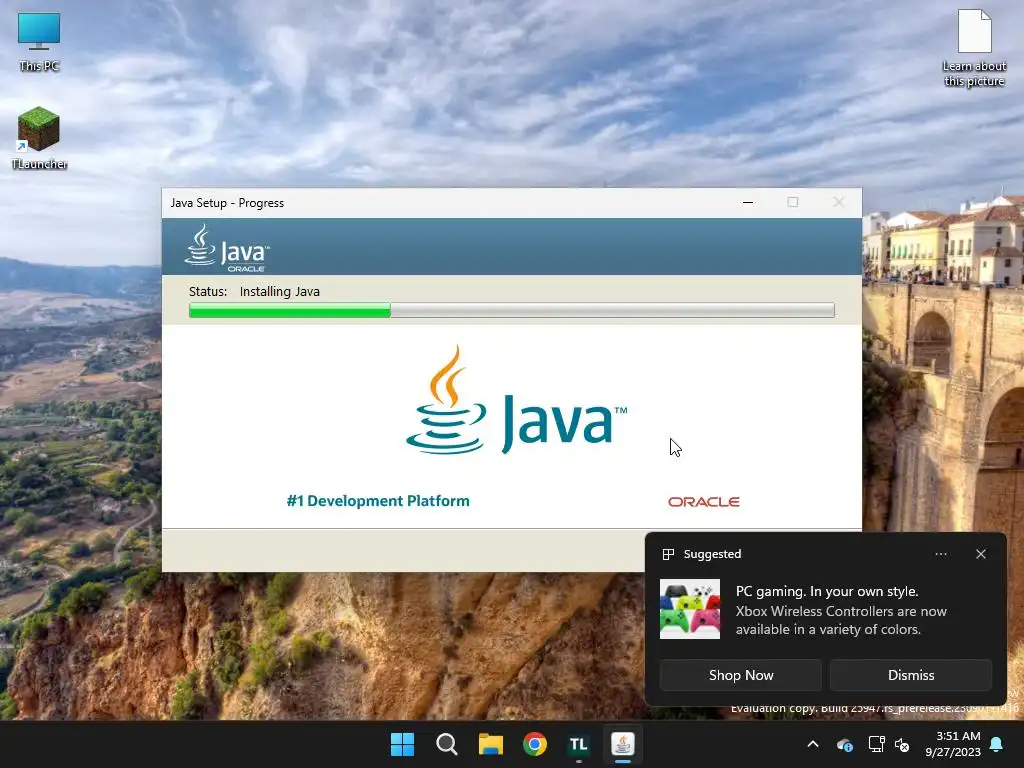
Task: Click the '#1 Development Platform' text
Action: (x=378, y=501)
